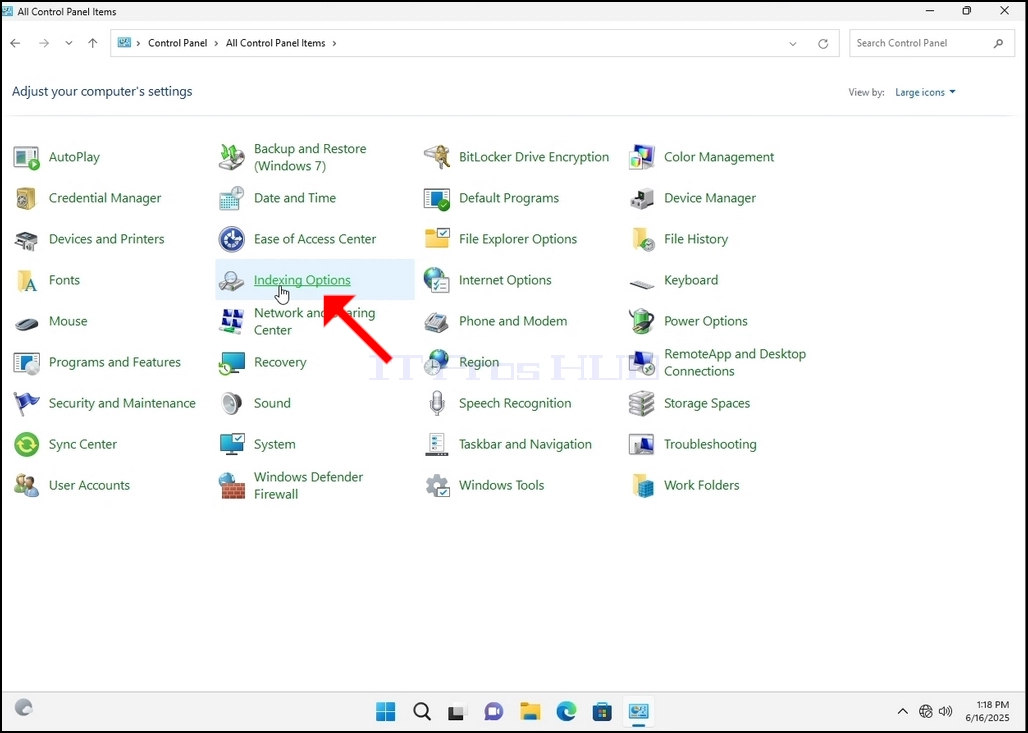Expand chevron before Control Panel breadcrumb

(x=138, y=43)
